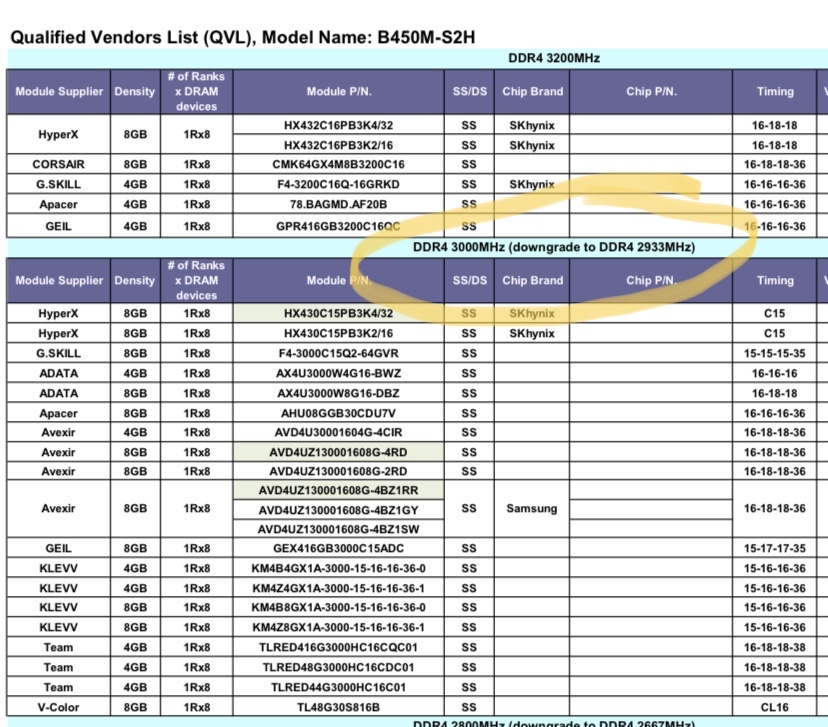The image size is (828, 727).
Task: Select part number AVD4UZ130001608G-4RD
Action: point(338,452)
